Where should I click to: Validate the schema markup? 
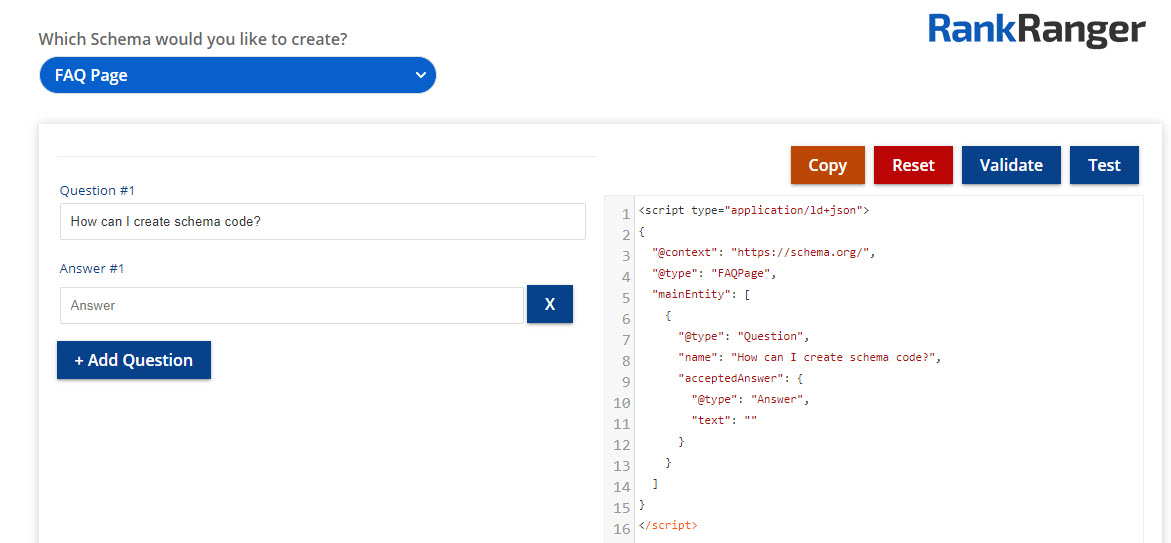[1010, 165]
